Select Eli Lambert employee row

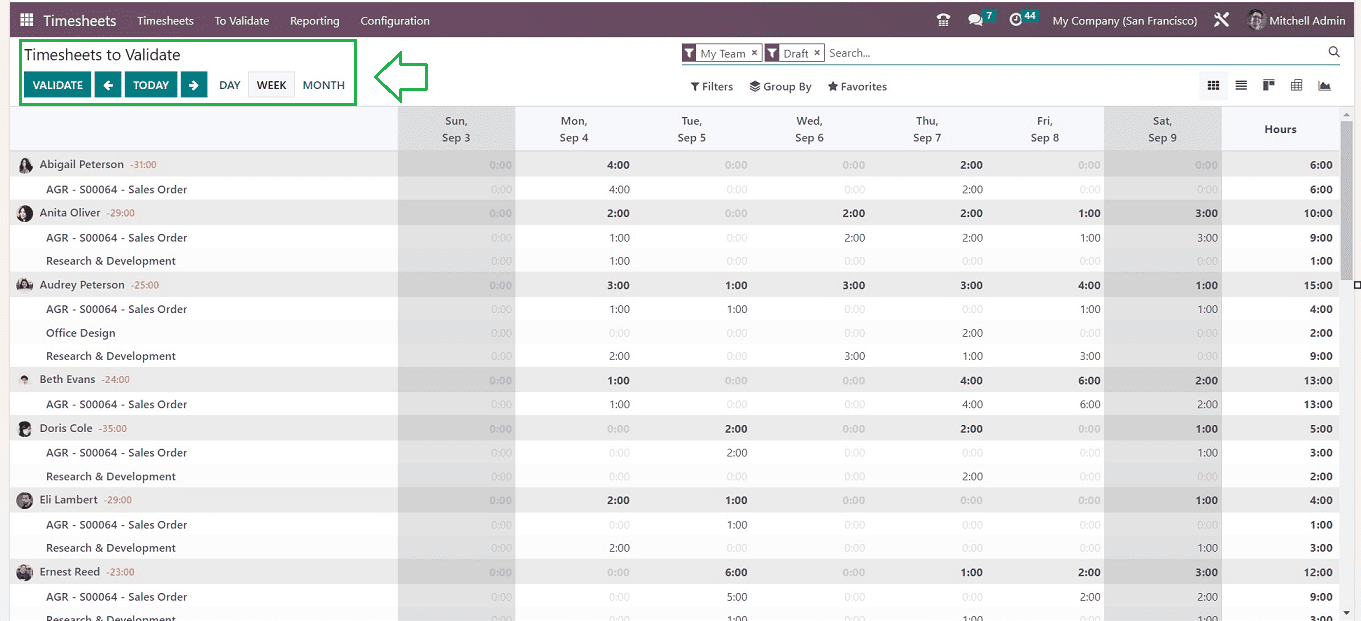click(x=675, y=500)
